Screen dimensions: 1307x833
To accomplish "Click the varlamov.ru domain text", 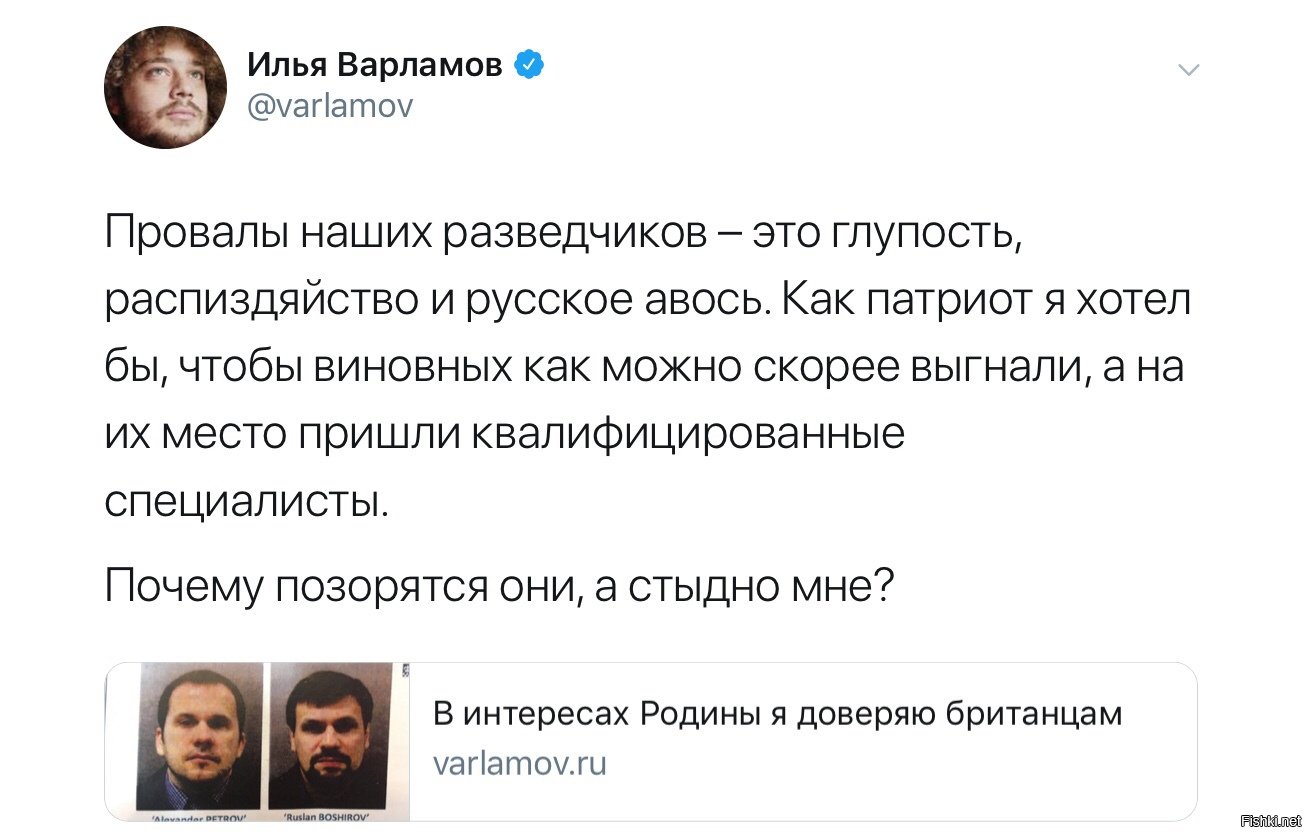I will (x=520, y=764).
